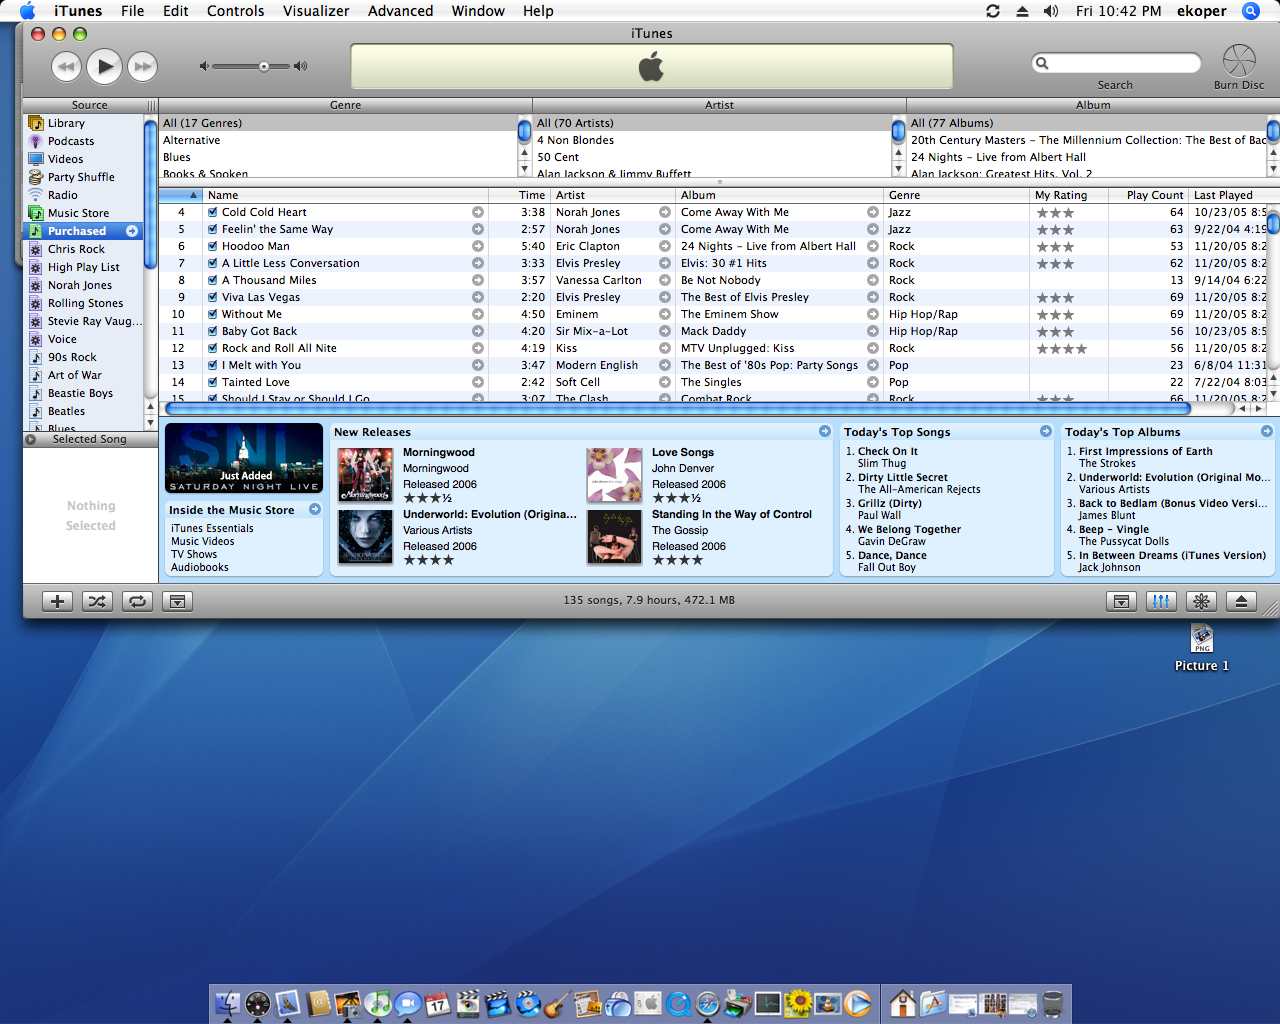Click the fast-forward/next track button
1280x1024 pixels.
[x=143, y=67]
